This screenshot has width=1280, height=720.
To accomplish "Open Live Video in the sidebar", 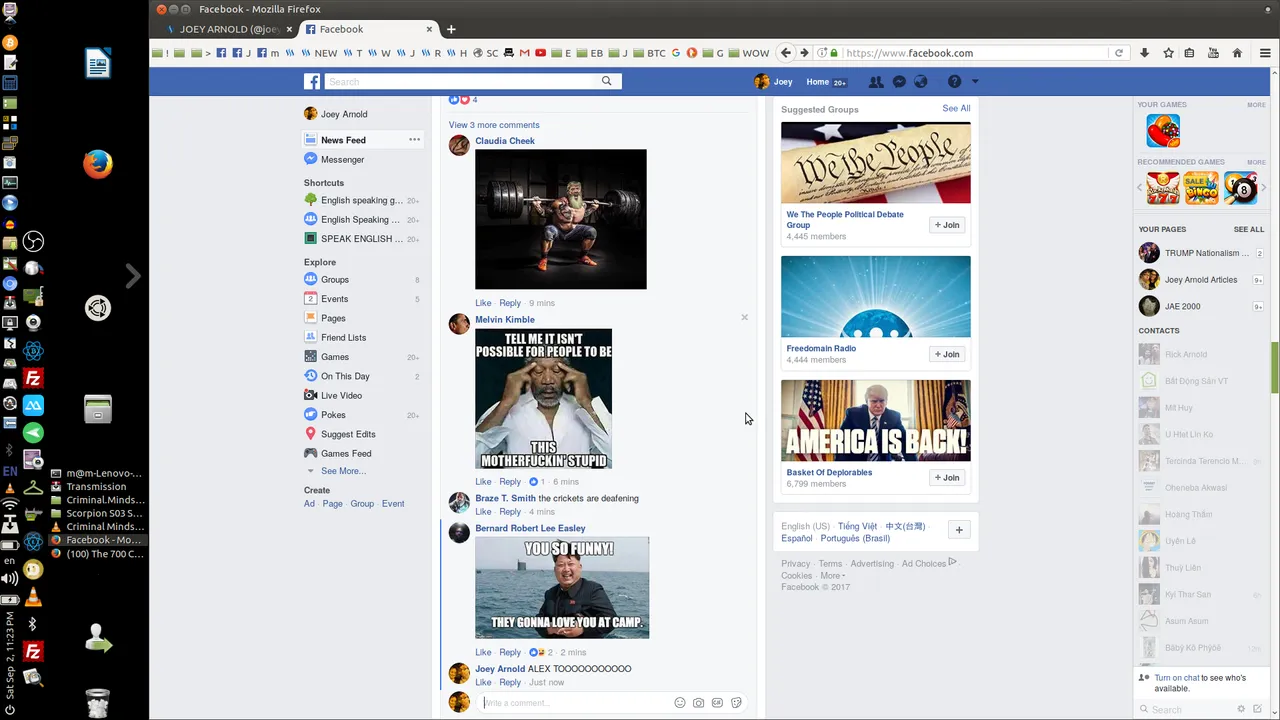I will point(341,396).
